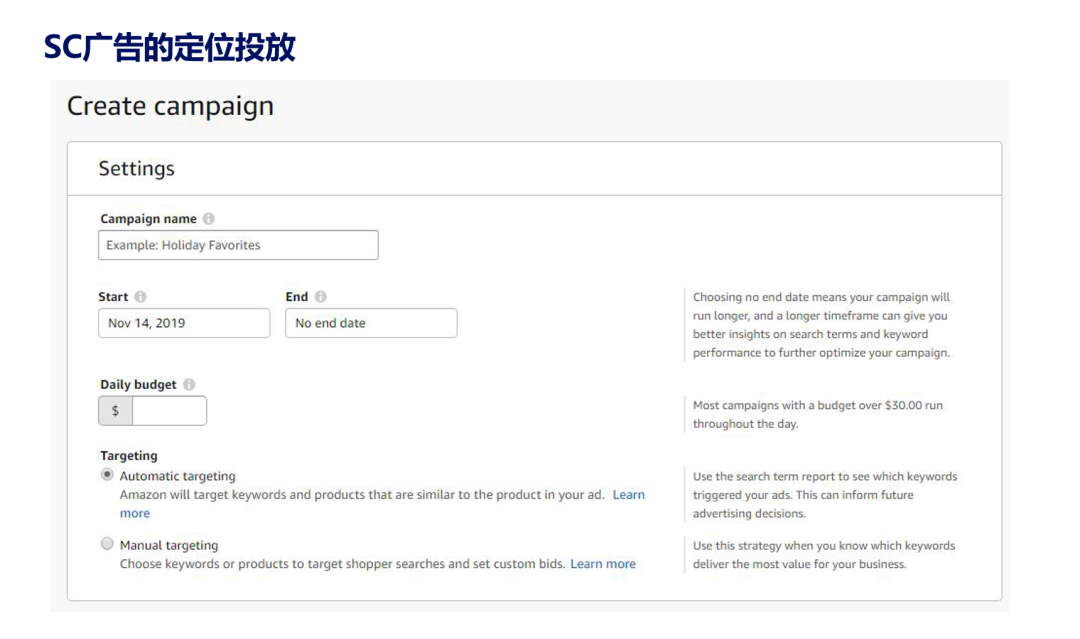Click the Targeting section label
The width and height of the screenshot is (1080, 639).
129,455
